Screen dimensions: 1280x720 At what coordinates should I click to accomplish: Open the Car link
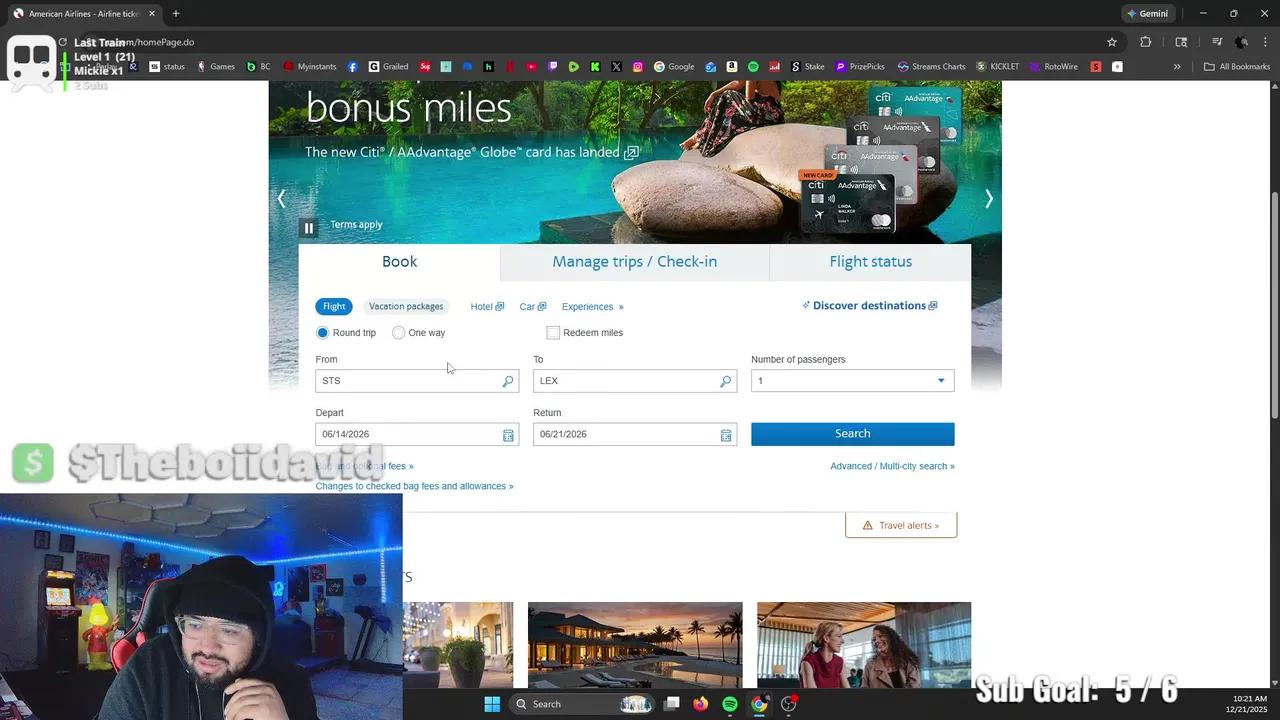[x=533, y=307]
